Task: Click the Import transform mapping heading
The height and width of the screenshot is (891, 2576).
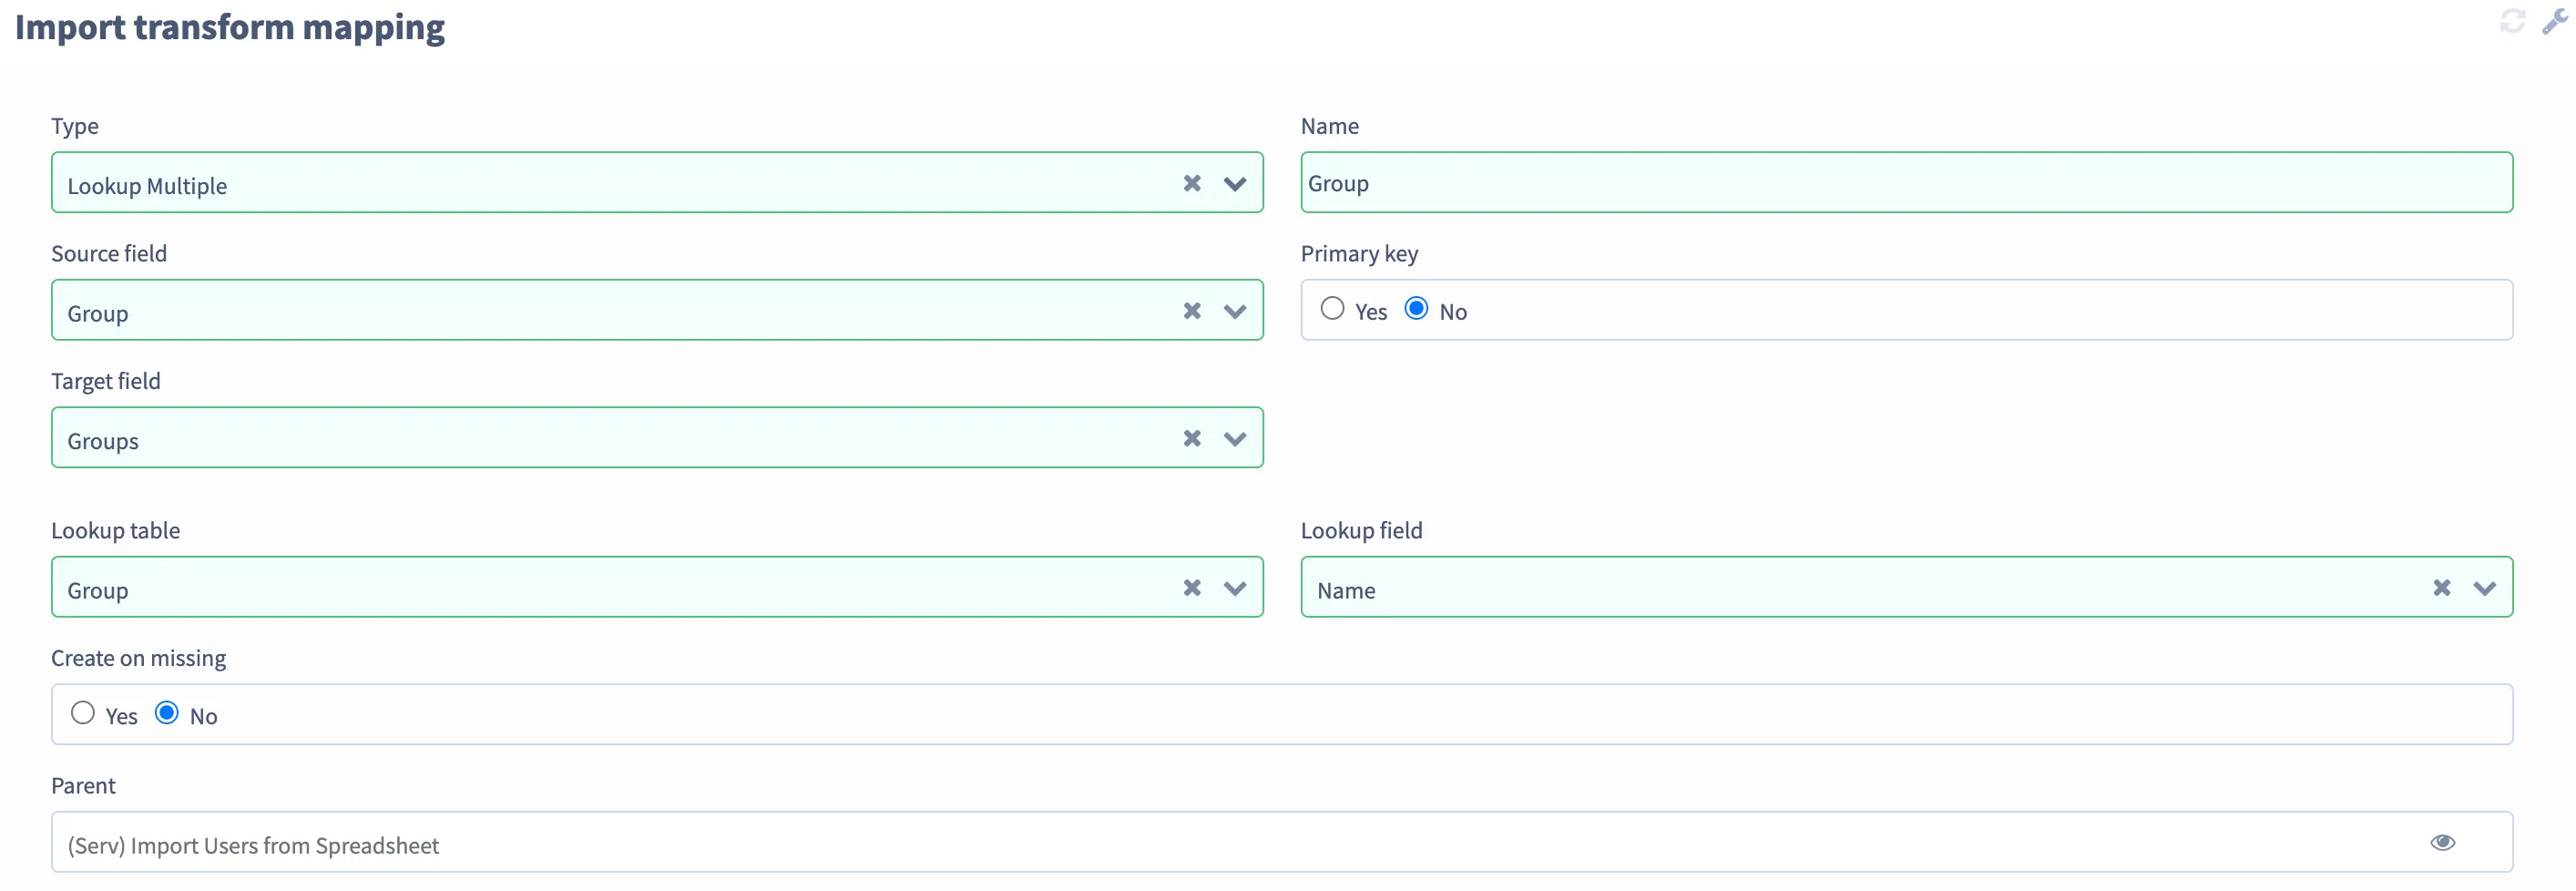Action: [230, 27]
